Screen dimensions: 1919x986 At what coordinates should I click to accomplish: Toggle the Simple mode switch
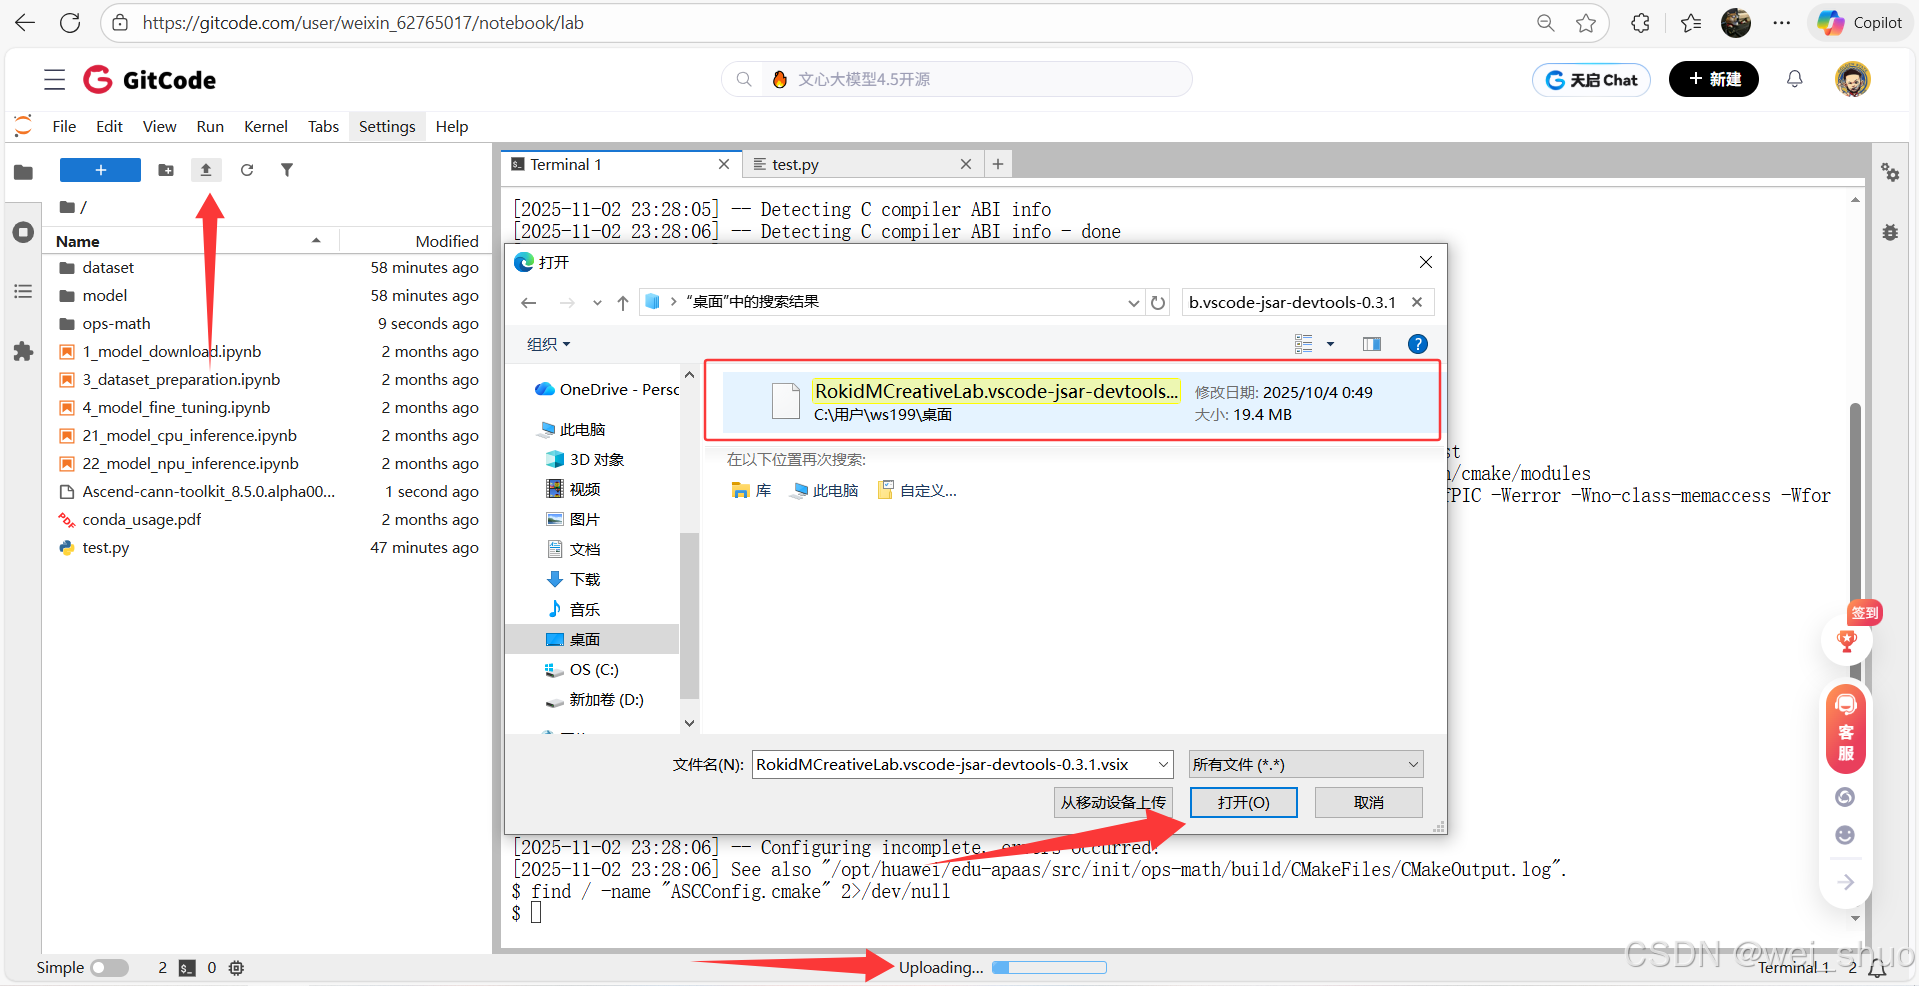point(110,968)
